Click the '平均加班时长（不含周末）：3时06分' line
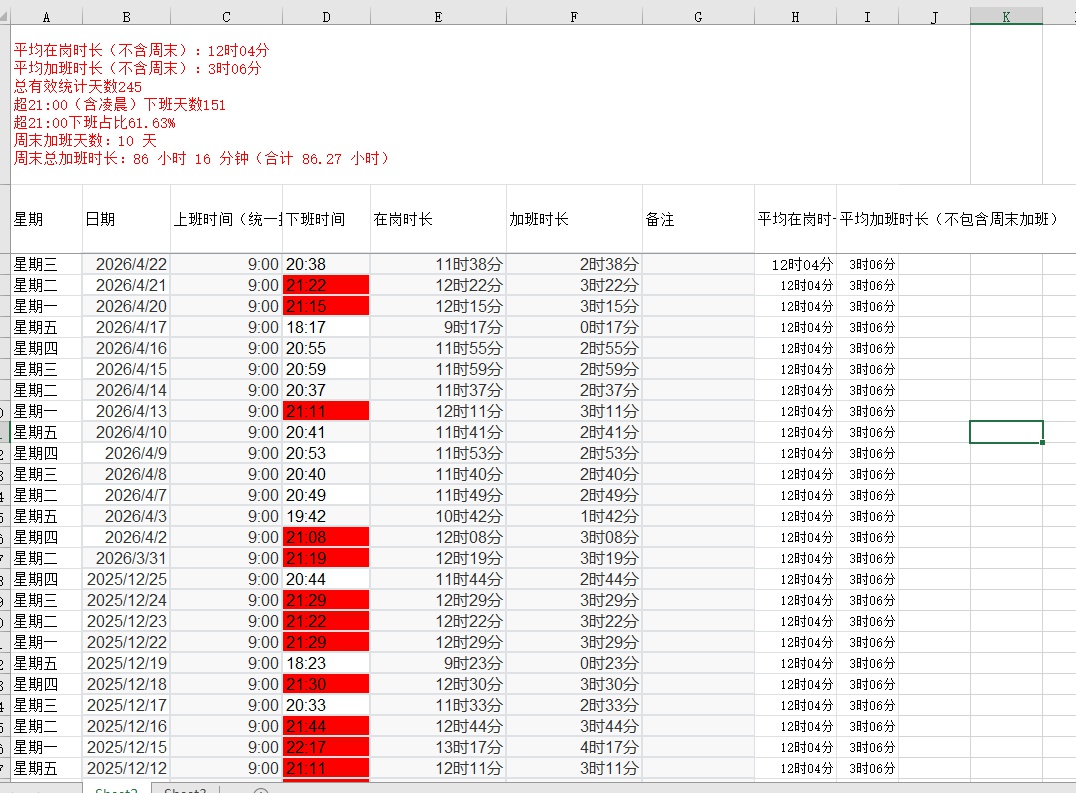Viewport: 1076px width, 793px height. pos(137,68)
